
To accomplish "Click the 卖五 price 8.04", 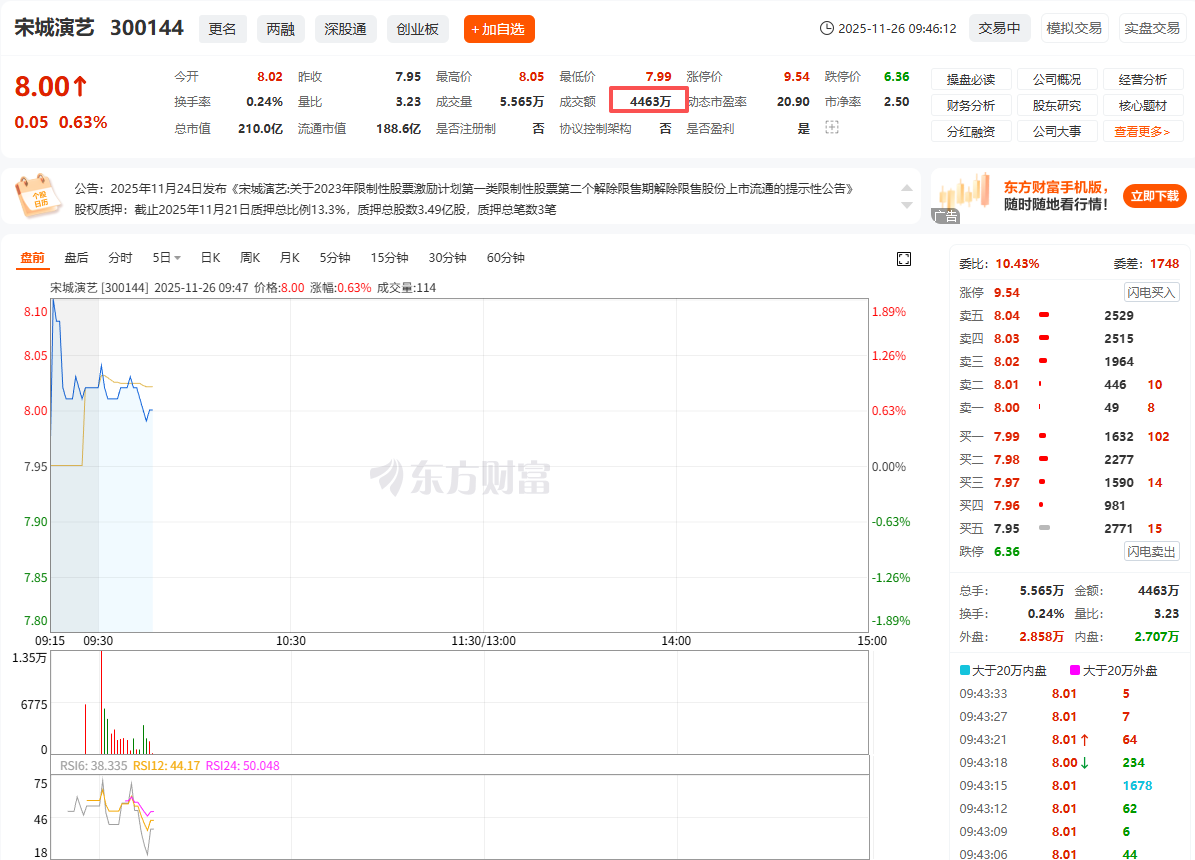I will (x=1006, y=316).
